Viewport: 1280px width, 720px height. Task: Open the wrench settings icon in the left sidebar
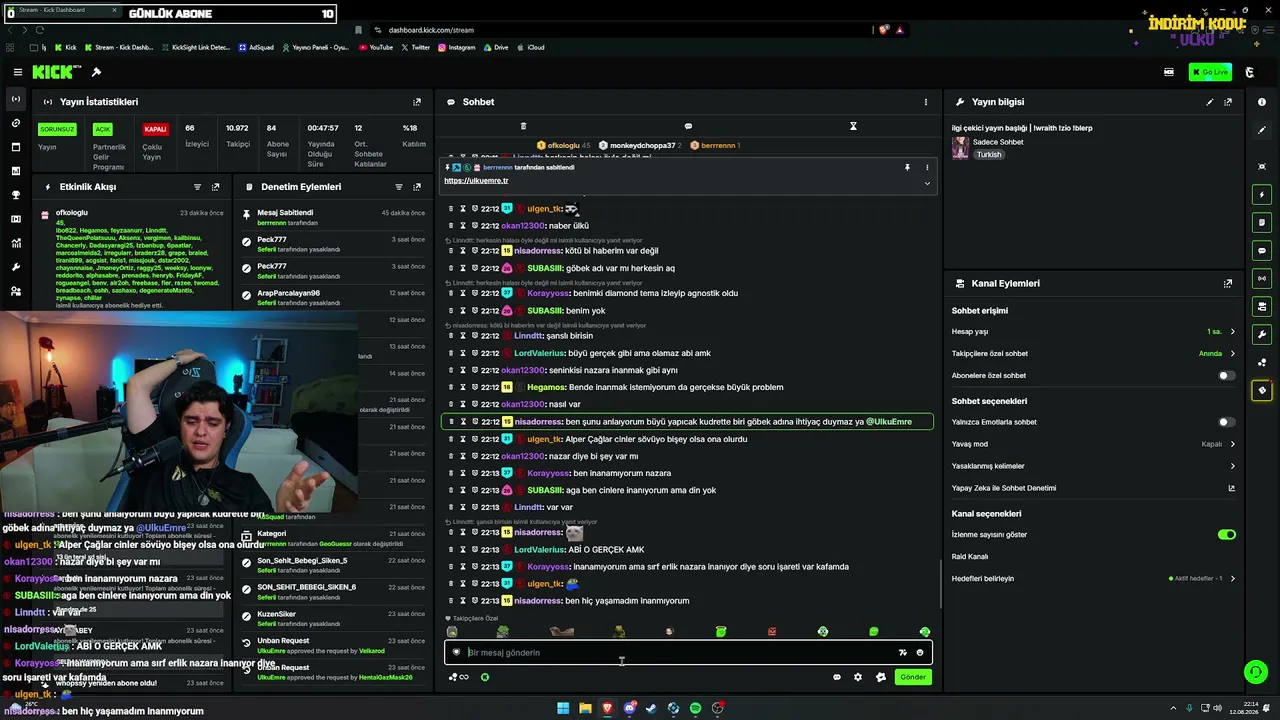click(x=16, y=267)
